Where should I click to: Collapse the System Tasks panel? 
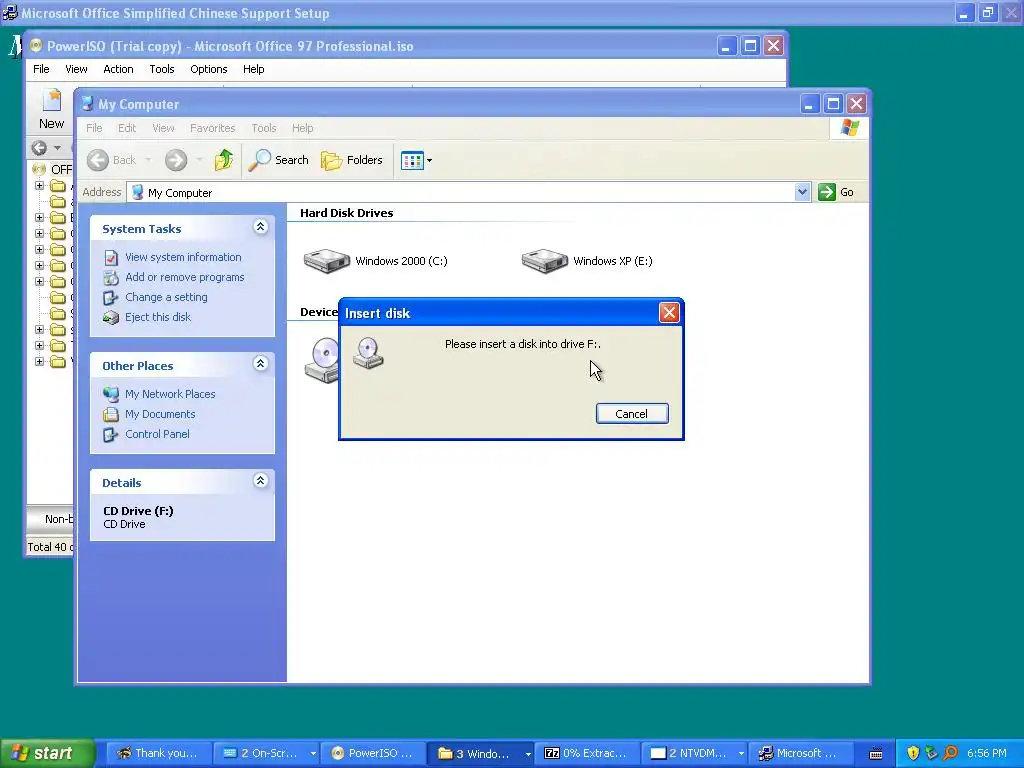pyautogui.click(x=261, y=227)
